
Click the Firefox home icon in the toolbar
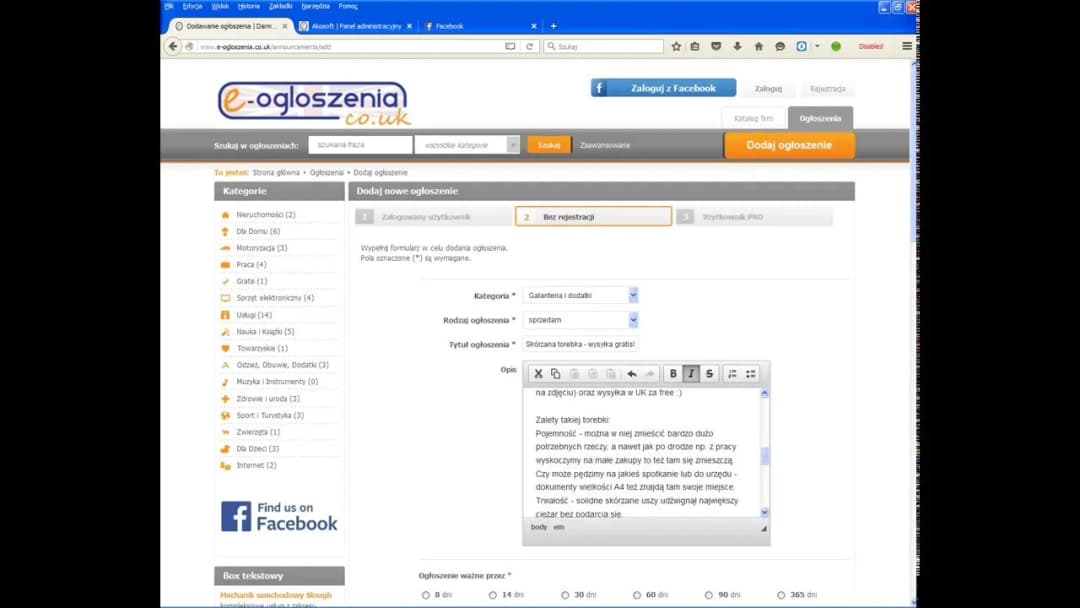coord(758,46)
